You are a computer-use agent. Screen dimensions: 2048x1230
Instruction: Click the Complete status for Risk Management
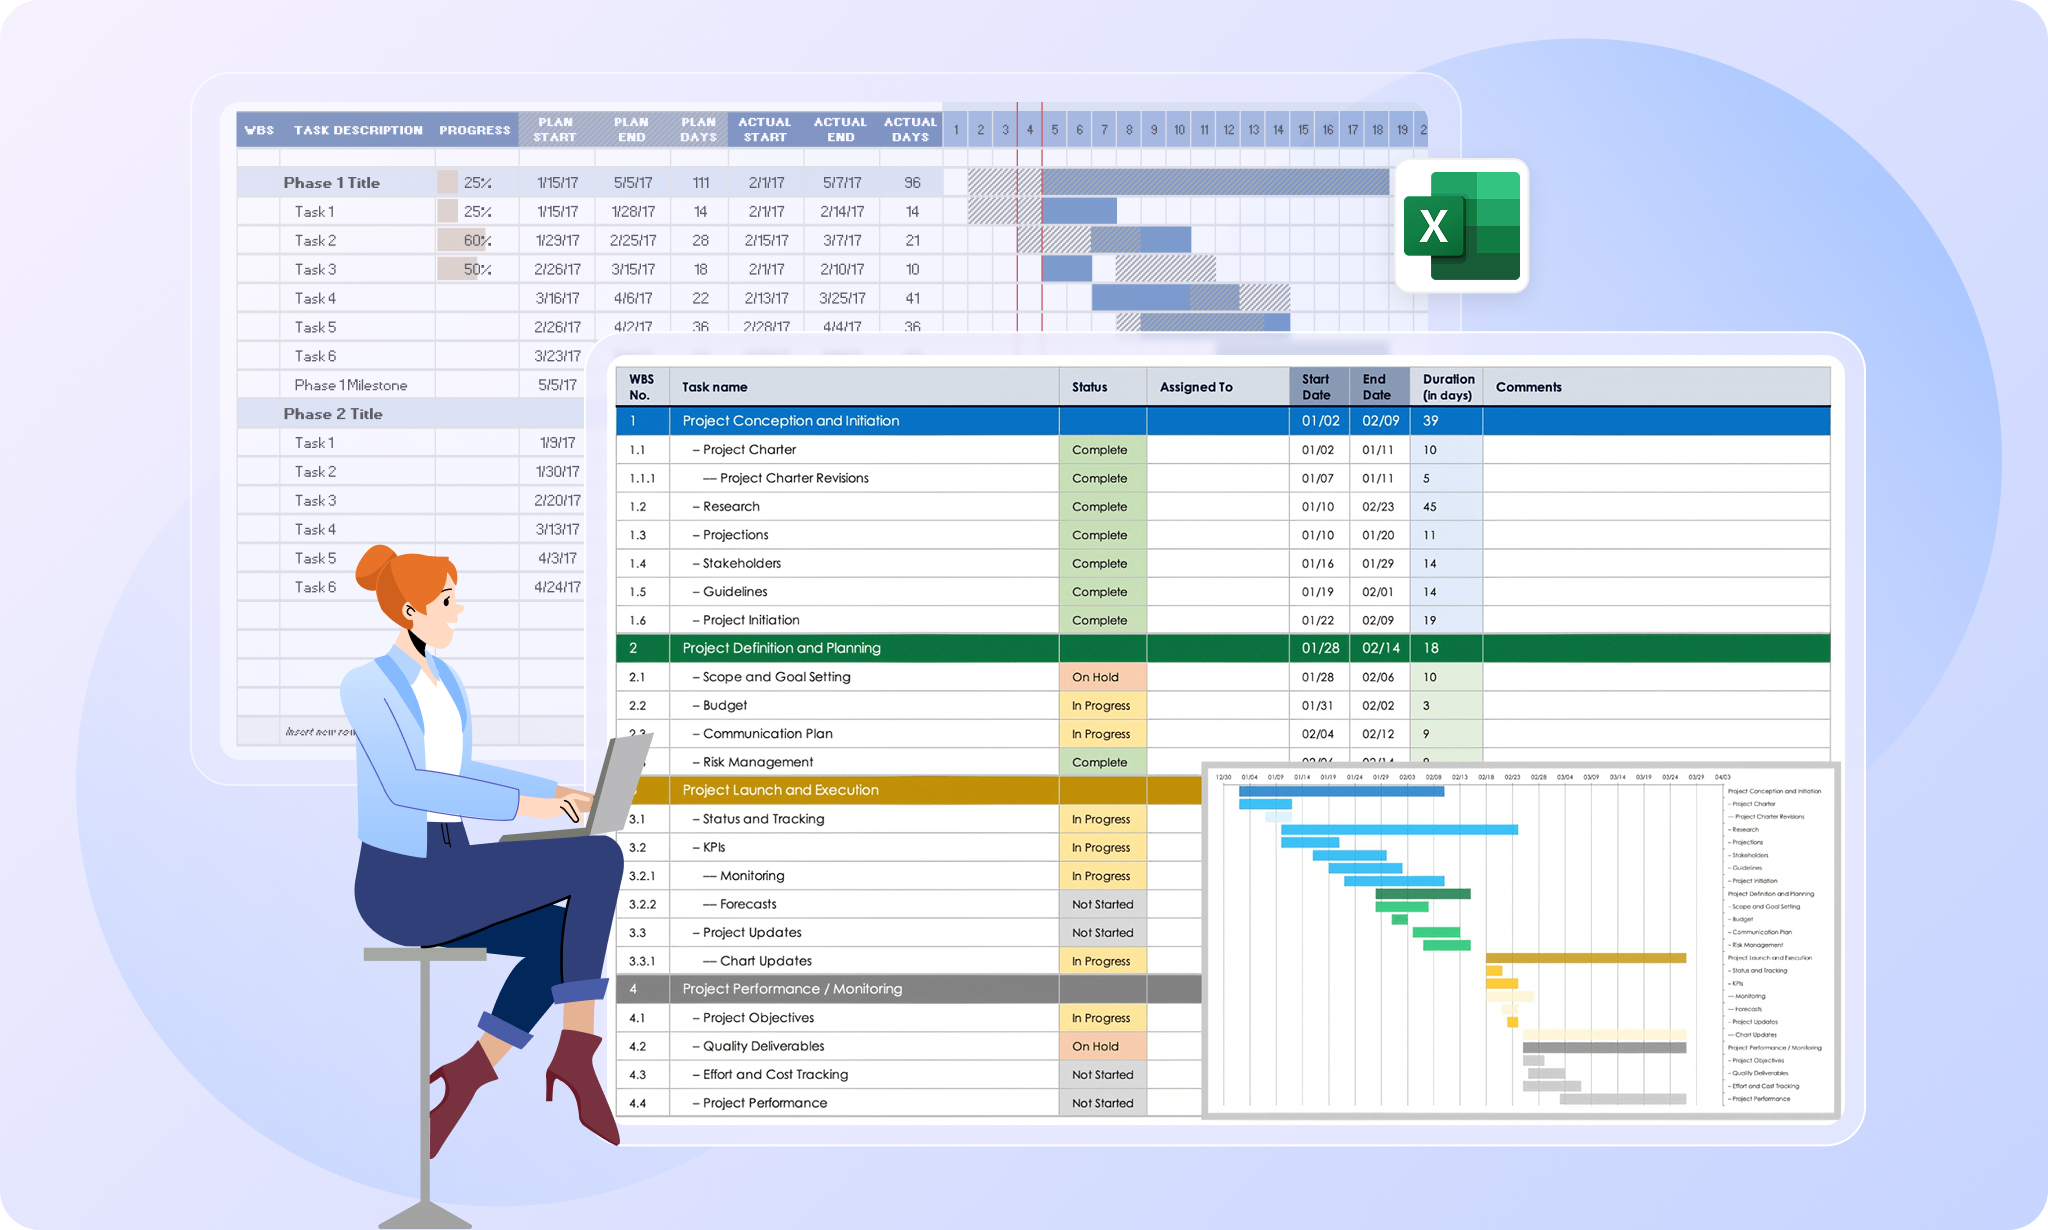(1102, 762)
